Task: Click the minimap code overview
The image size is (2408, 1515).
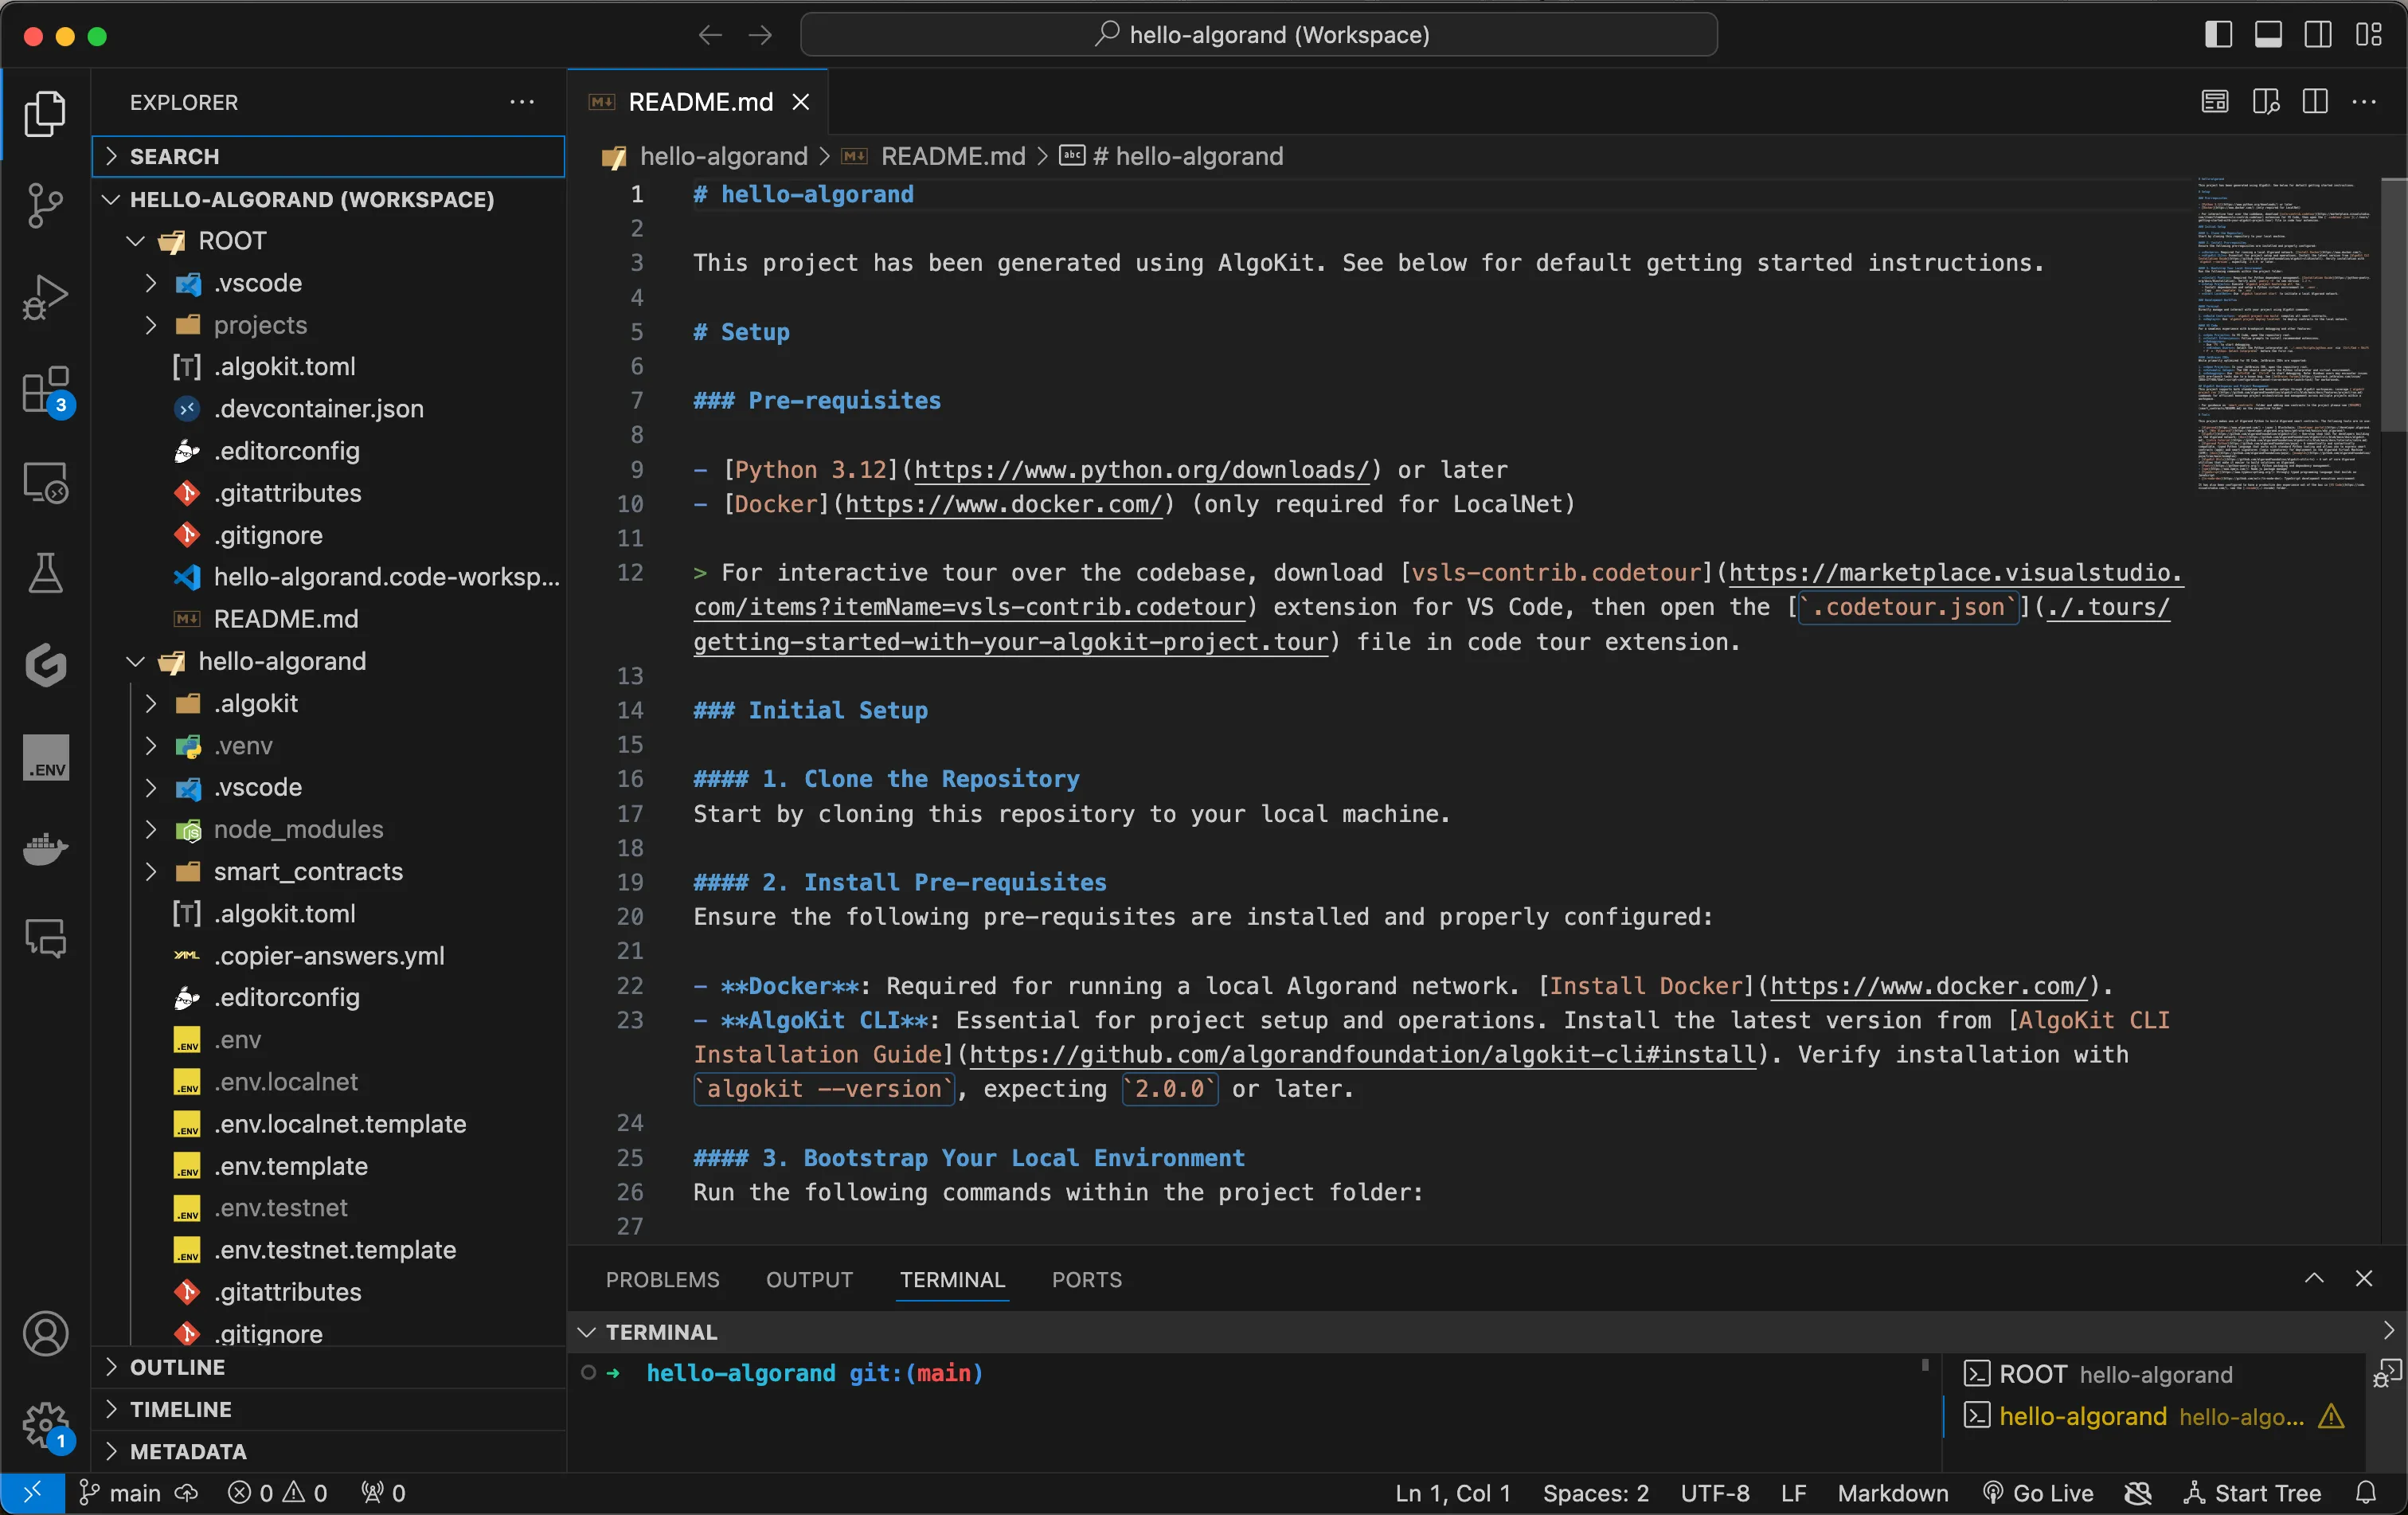Action: [x=2283, y=335]
